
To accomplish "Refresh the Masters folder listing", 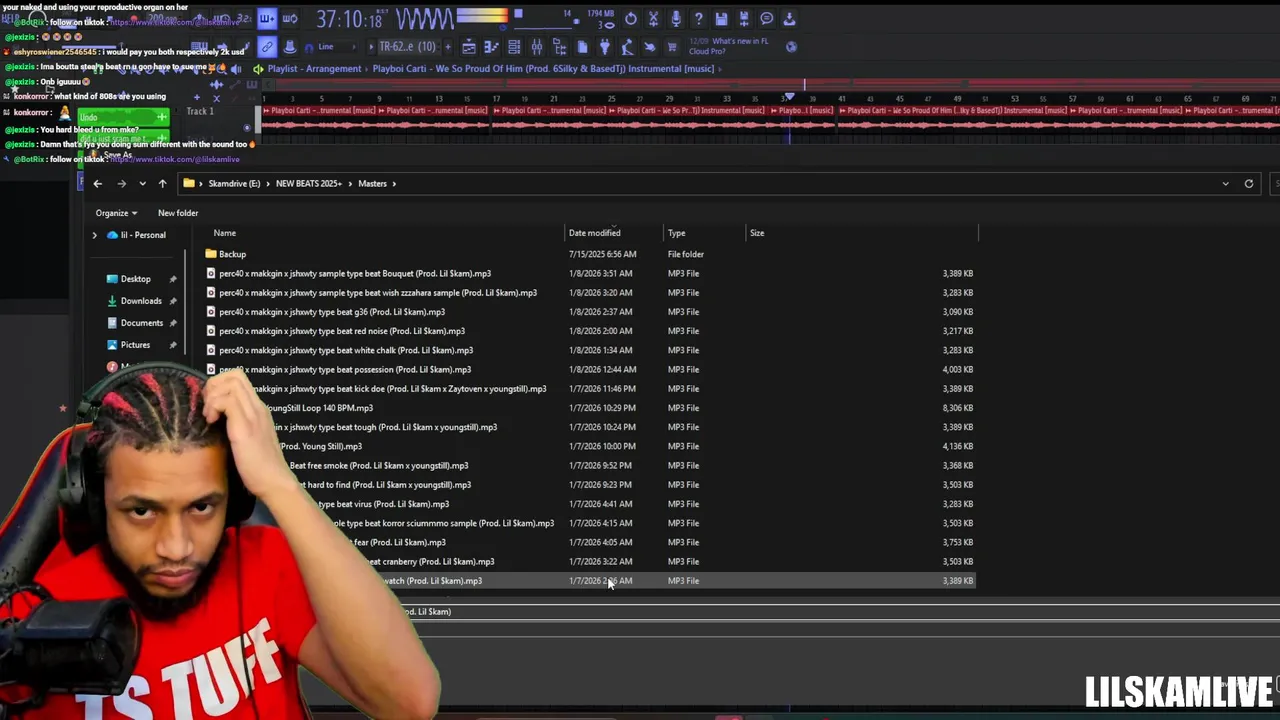I will click(1248, 183).
